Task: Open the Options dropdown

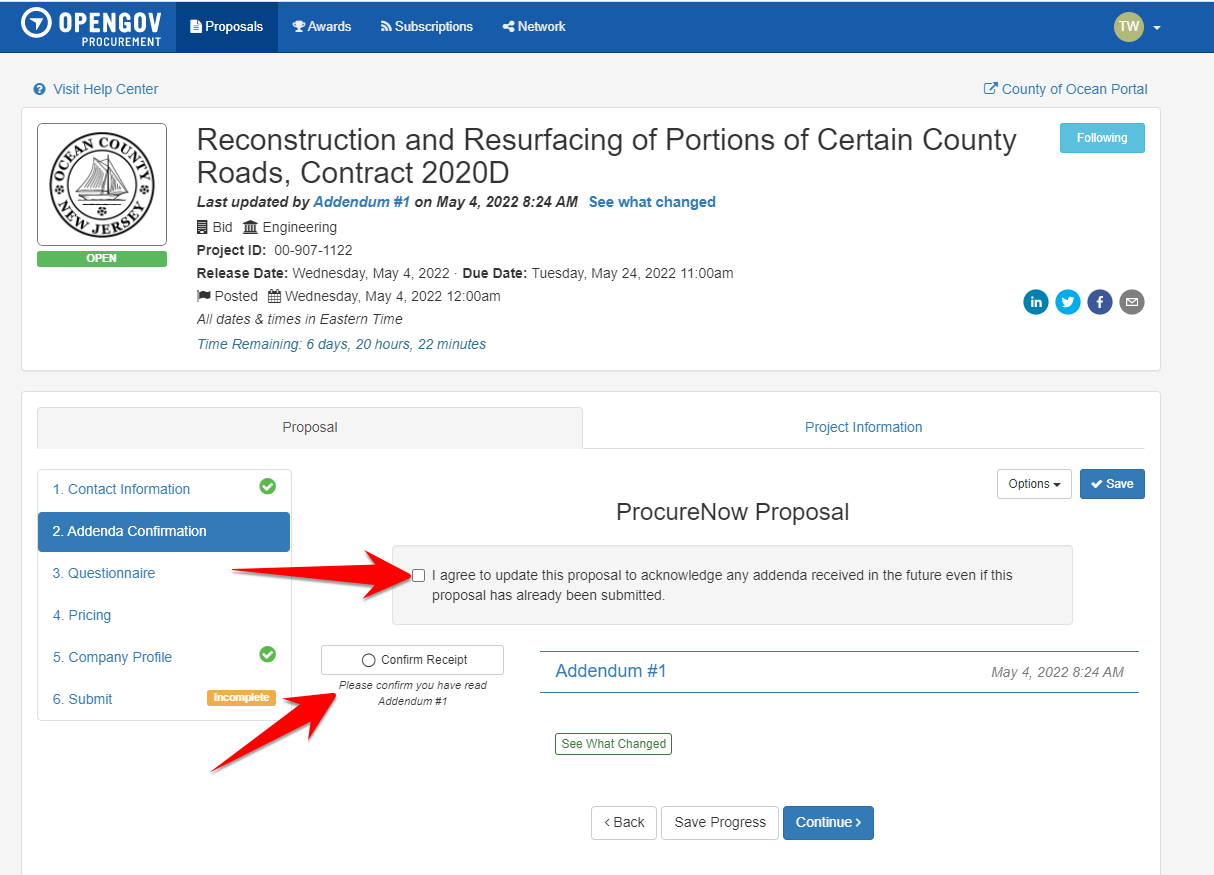Action: click(x=1034, y=484)
